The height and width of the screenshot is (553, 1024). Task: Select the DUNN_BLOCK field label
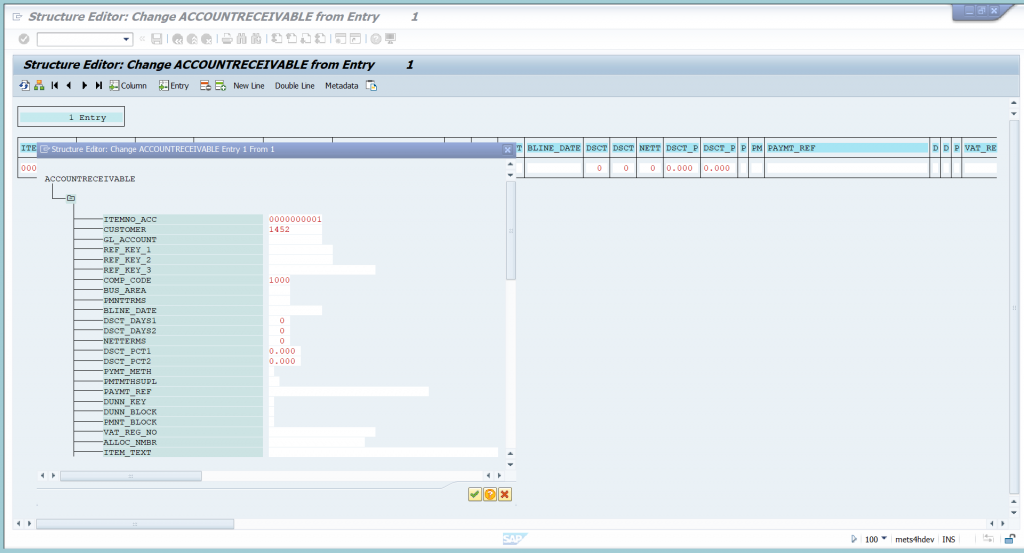point(130,412)
